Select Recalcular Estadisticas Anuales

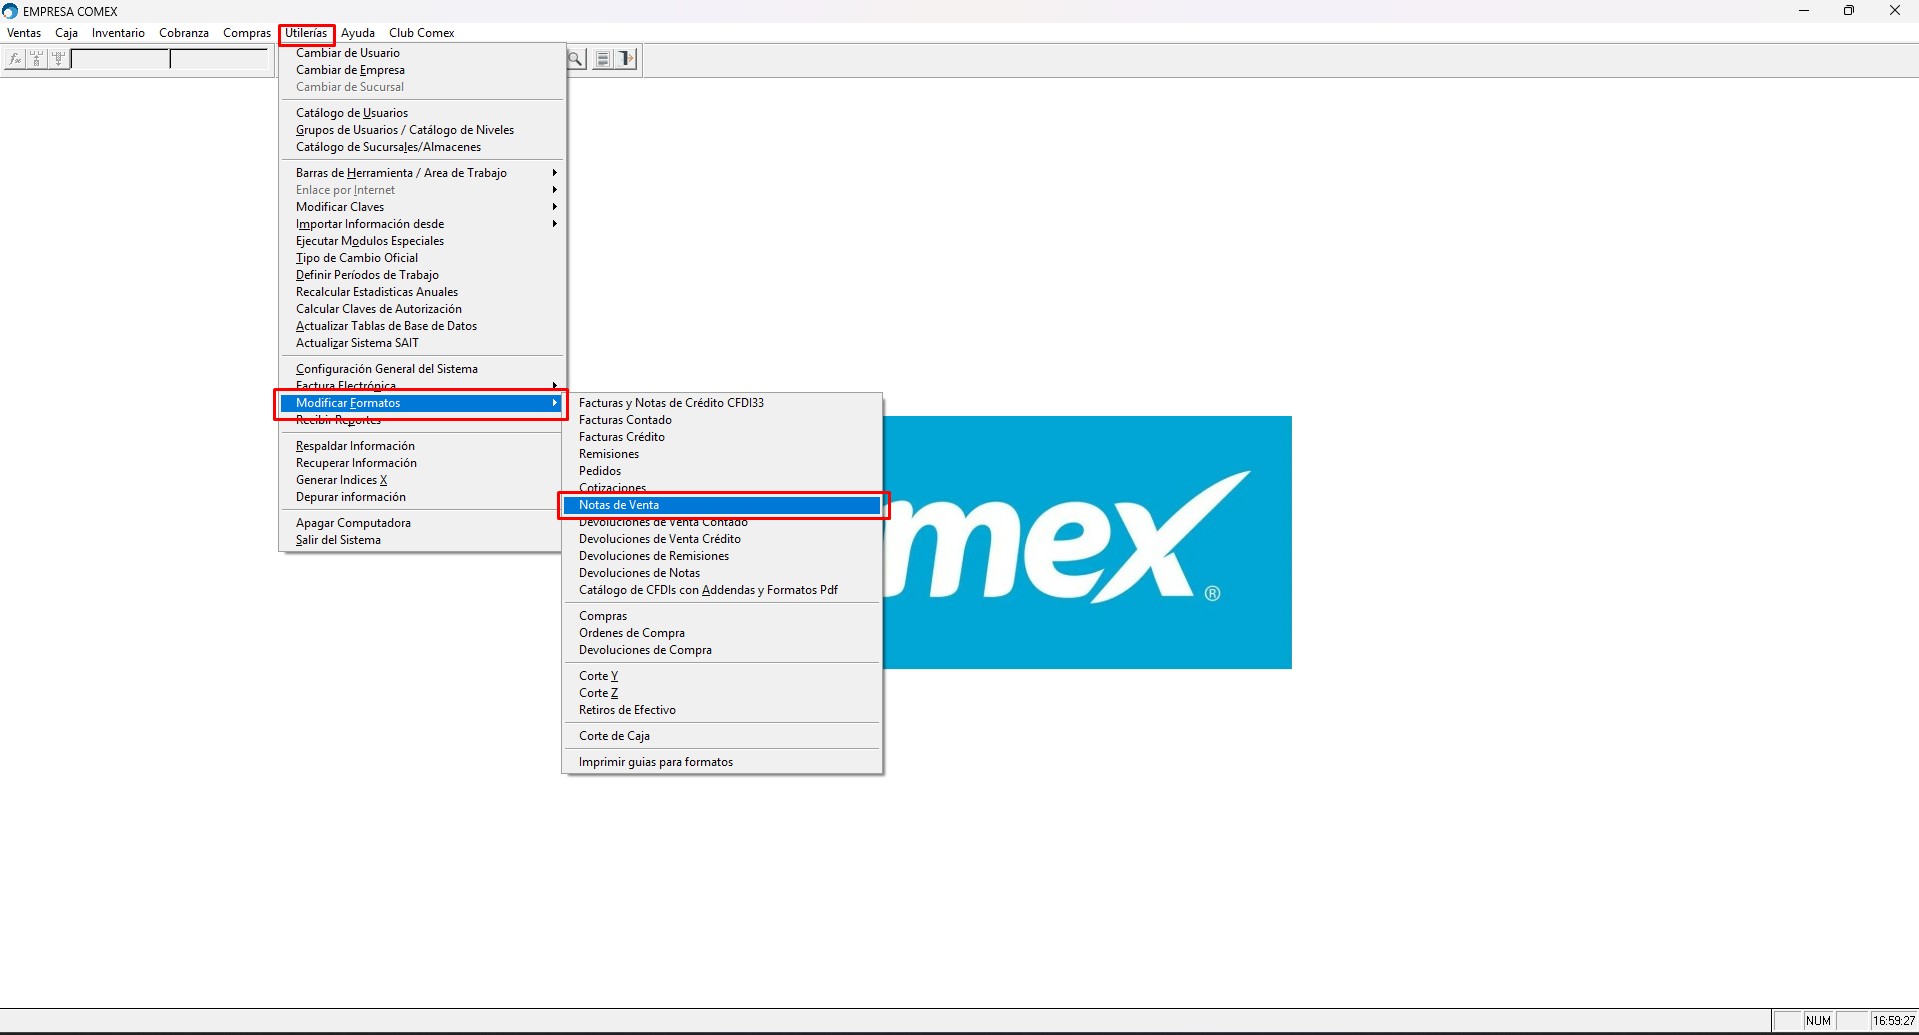[x=422, y=292]
